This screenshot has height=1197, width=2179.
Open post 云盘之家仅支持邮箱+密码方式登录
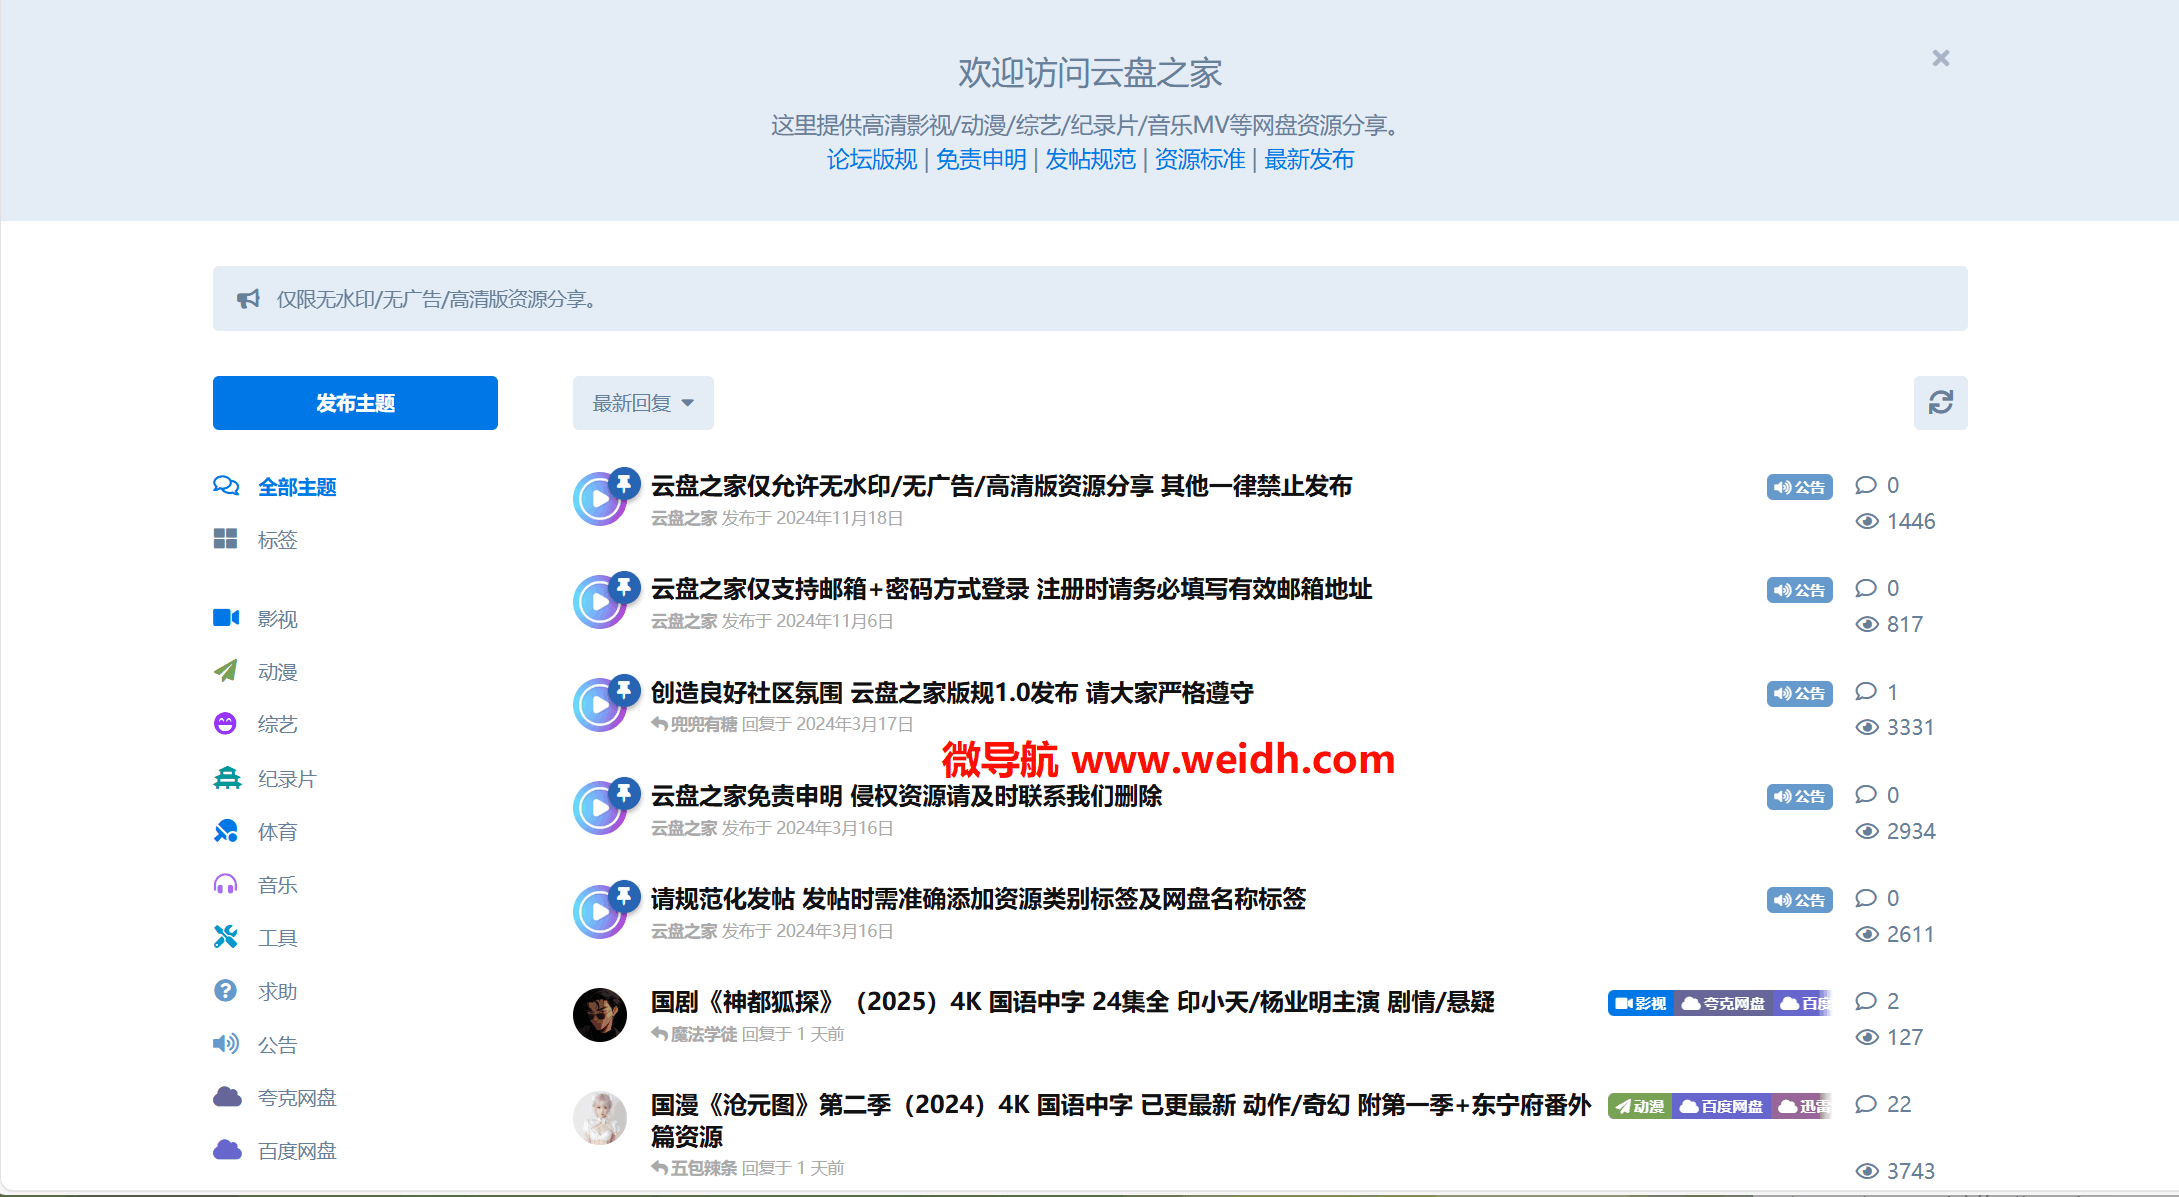point(1011,590)
